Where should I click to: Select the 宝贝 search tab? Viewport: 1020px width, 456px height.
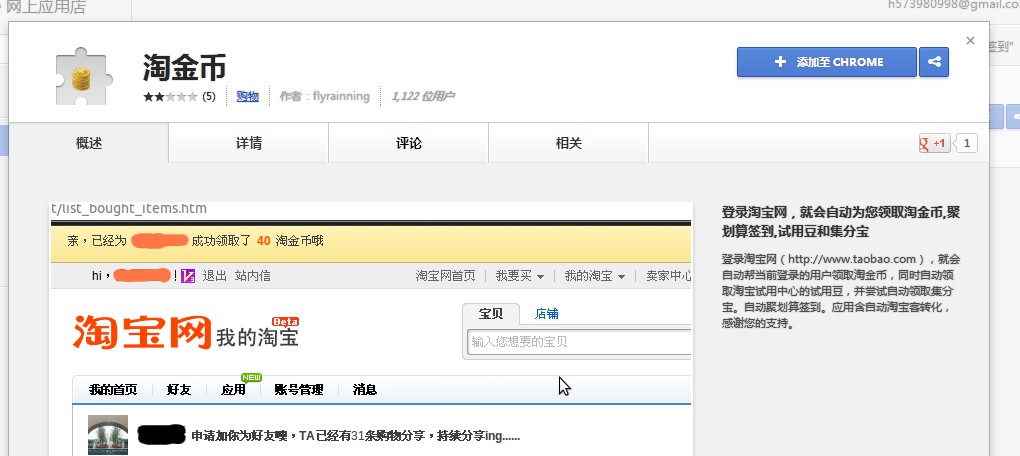click(x=491, y=314)
